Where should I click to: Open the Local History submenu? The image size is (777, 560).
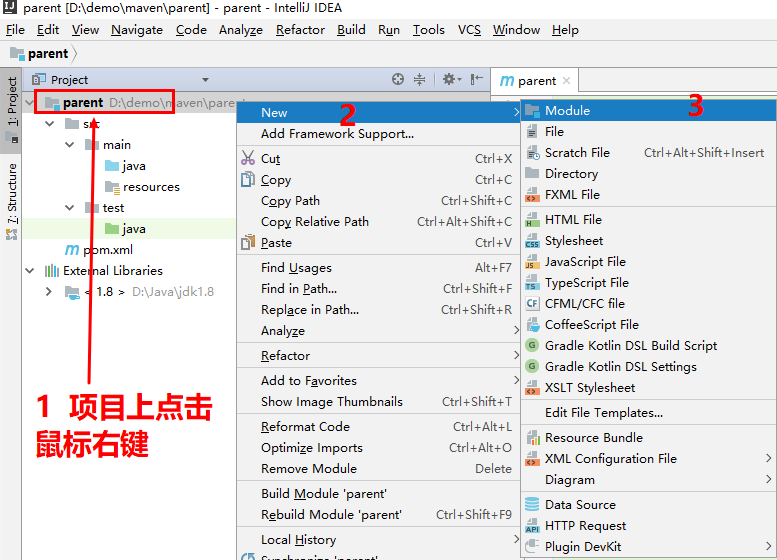coord(378,540)
